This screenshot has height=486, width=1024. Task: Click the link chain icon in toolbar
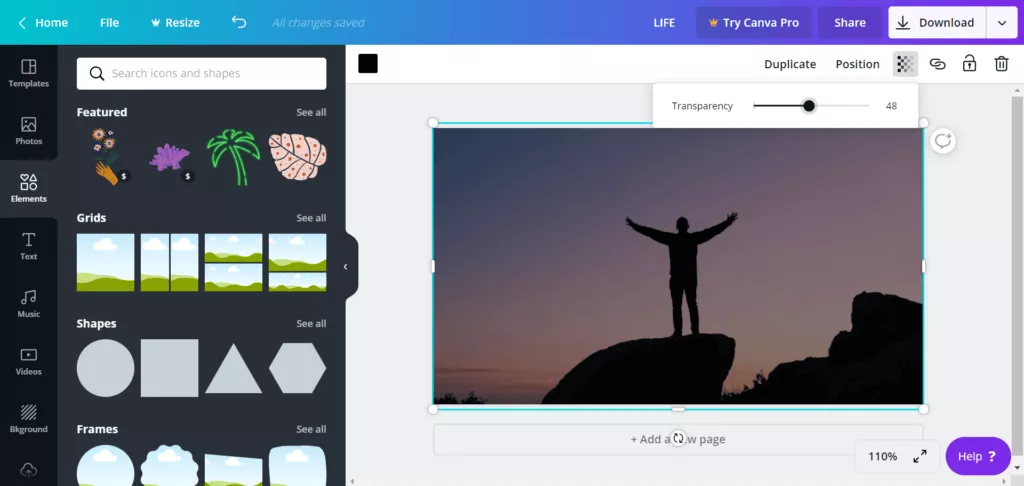(x=937, y=64)
